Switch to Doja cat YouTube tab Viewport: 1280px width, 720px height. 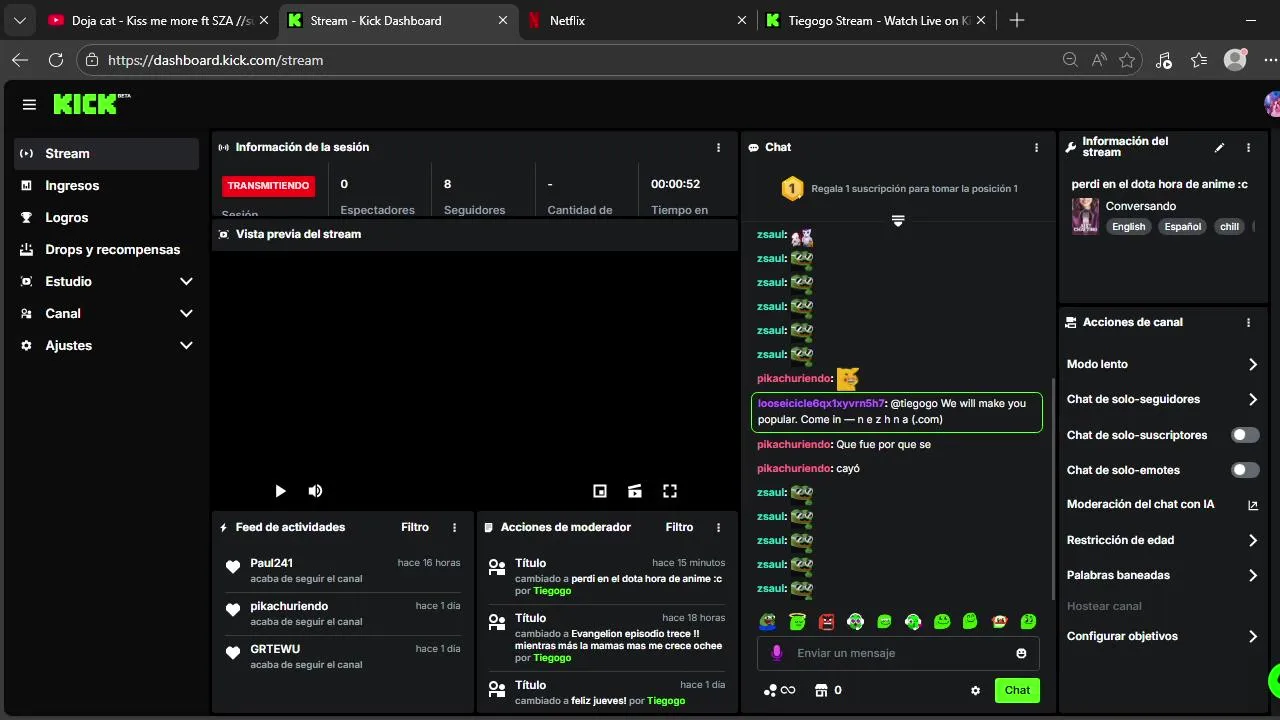click(157, 20)
